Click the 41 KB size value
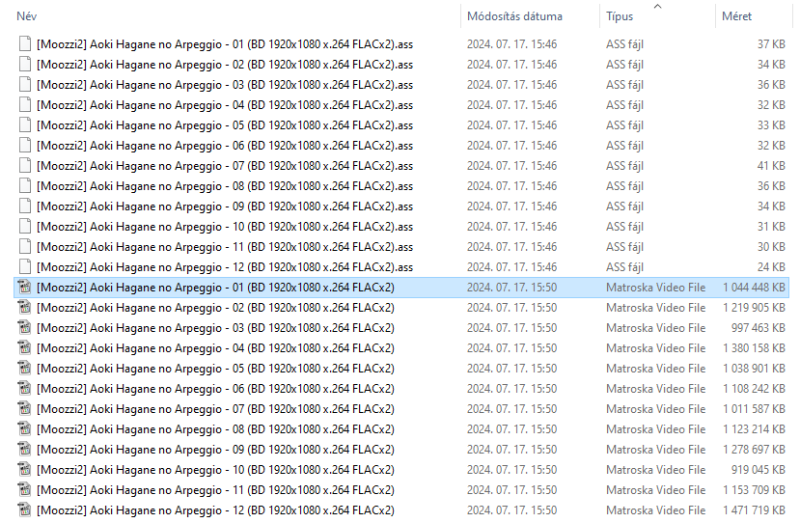The height and width of the screenshot is (523, 800). [771, 166]
